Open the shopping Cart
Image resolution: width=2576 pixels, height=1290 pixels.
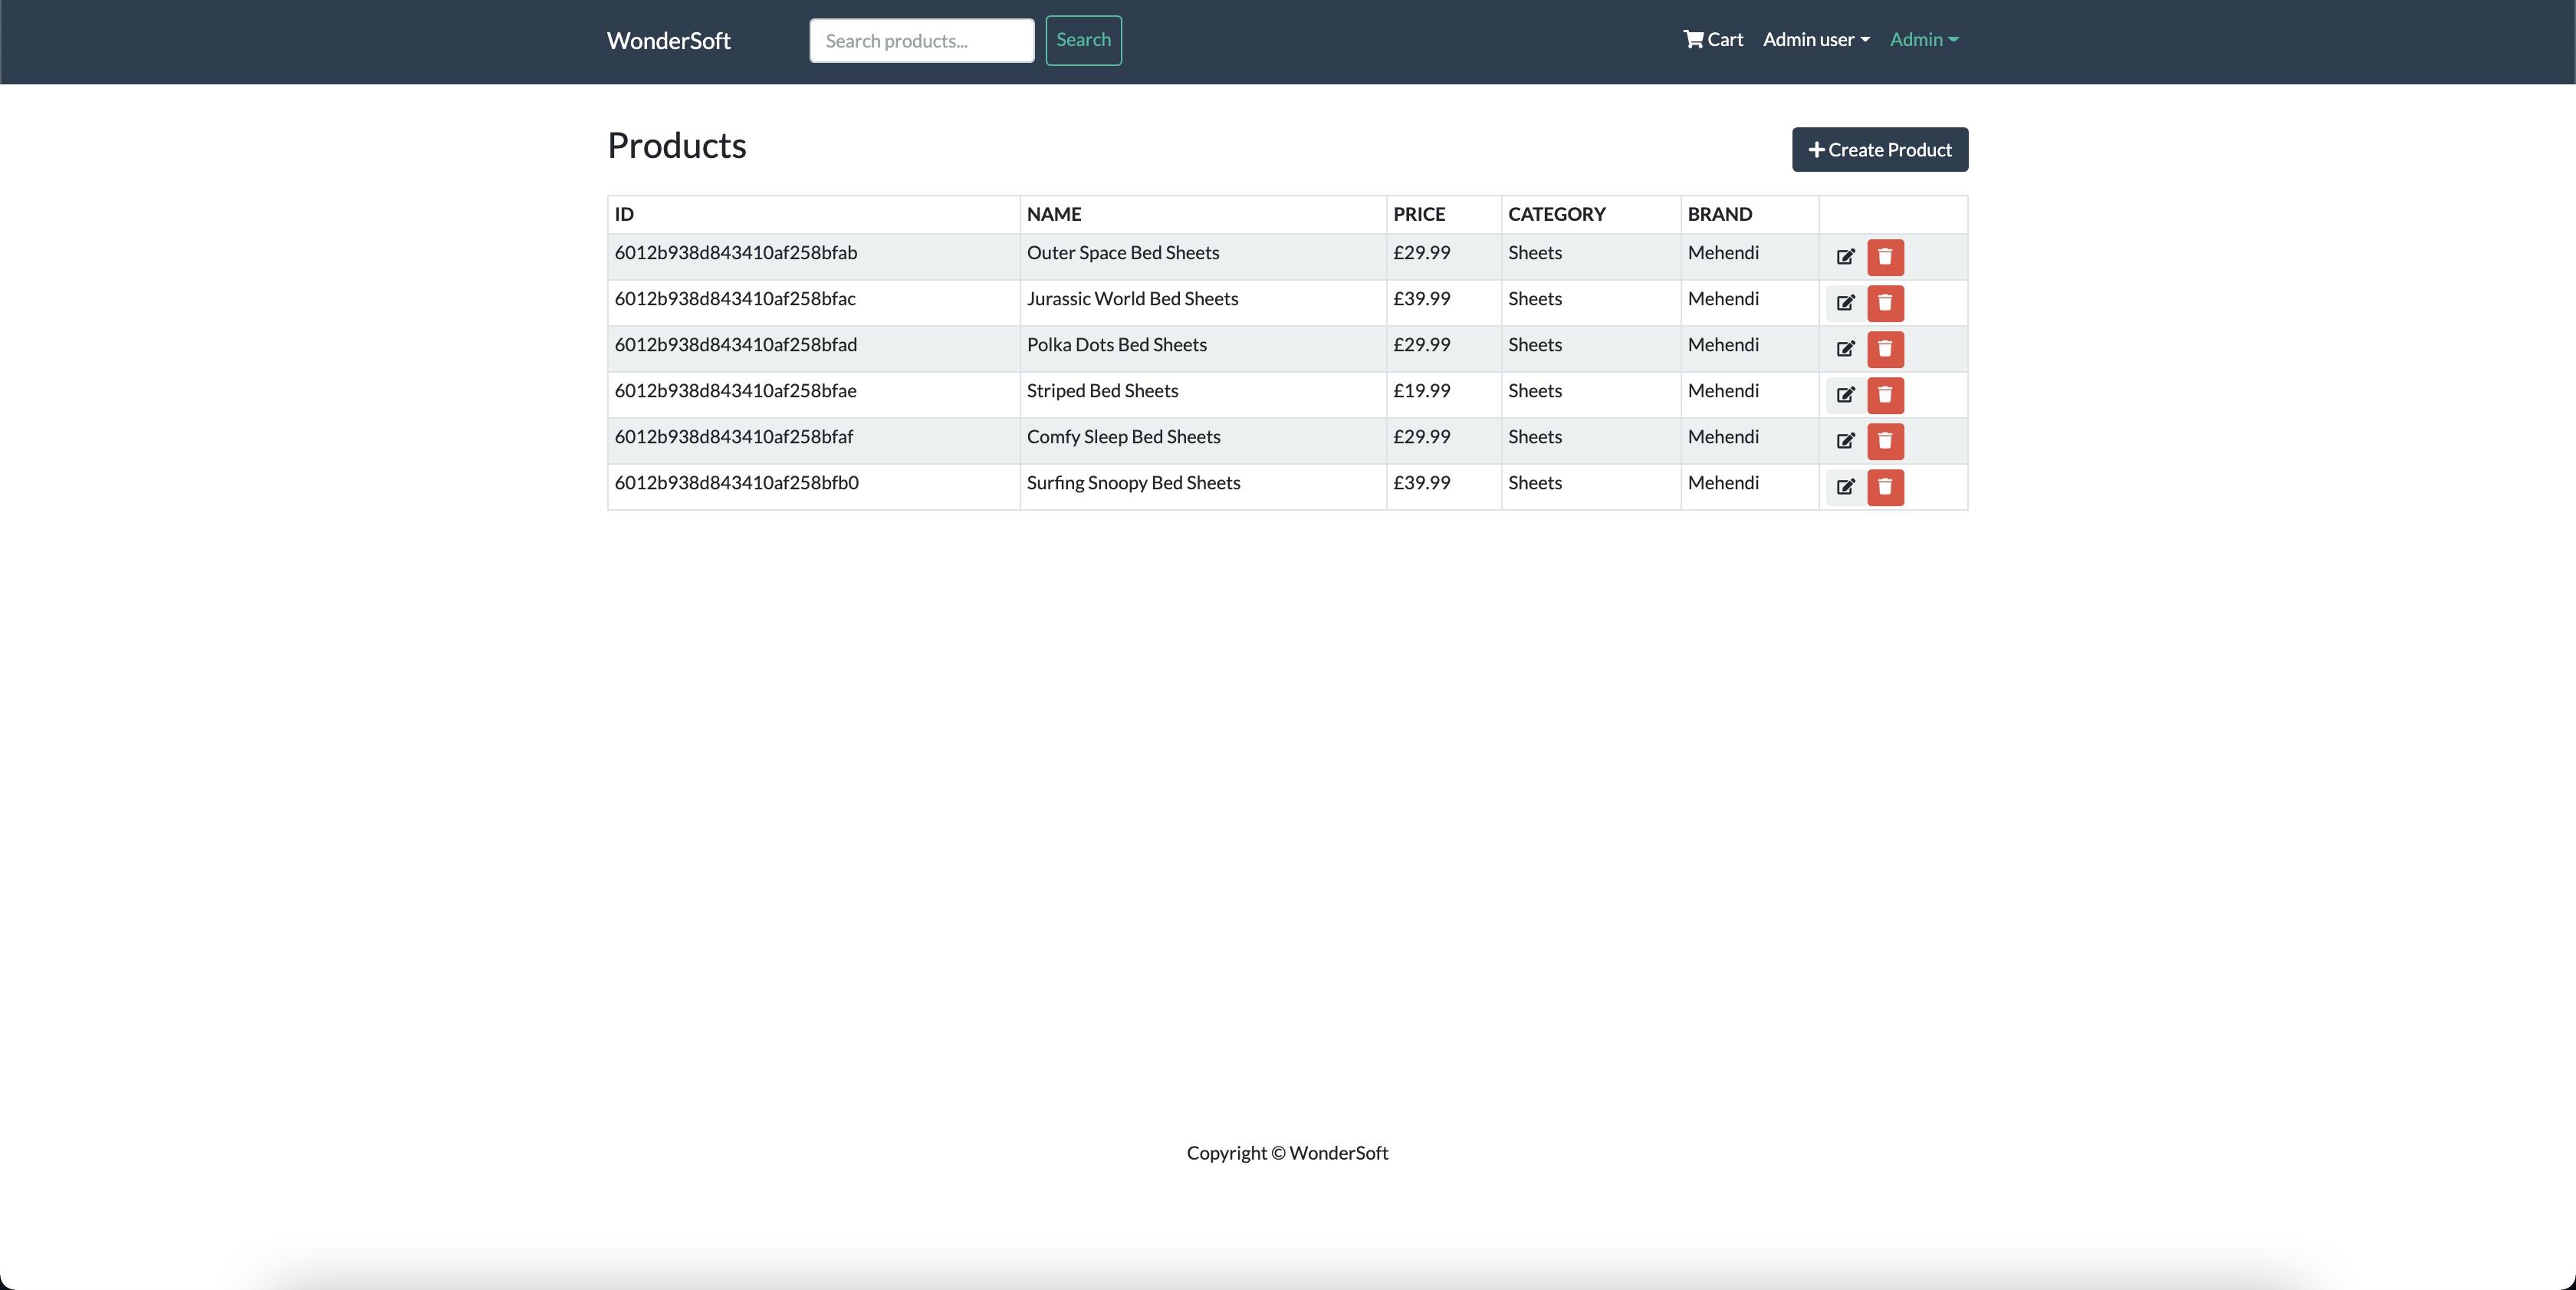point(1713,40)
